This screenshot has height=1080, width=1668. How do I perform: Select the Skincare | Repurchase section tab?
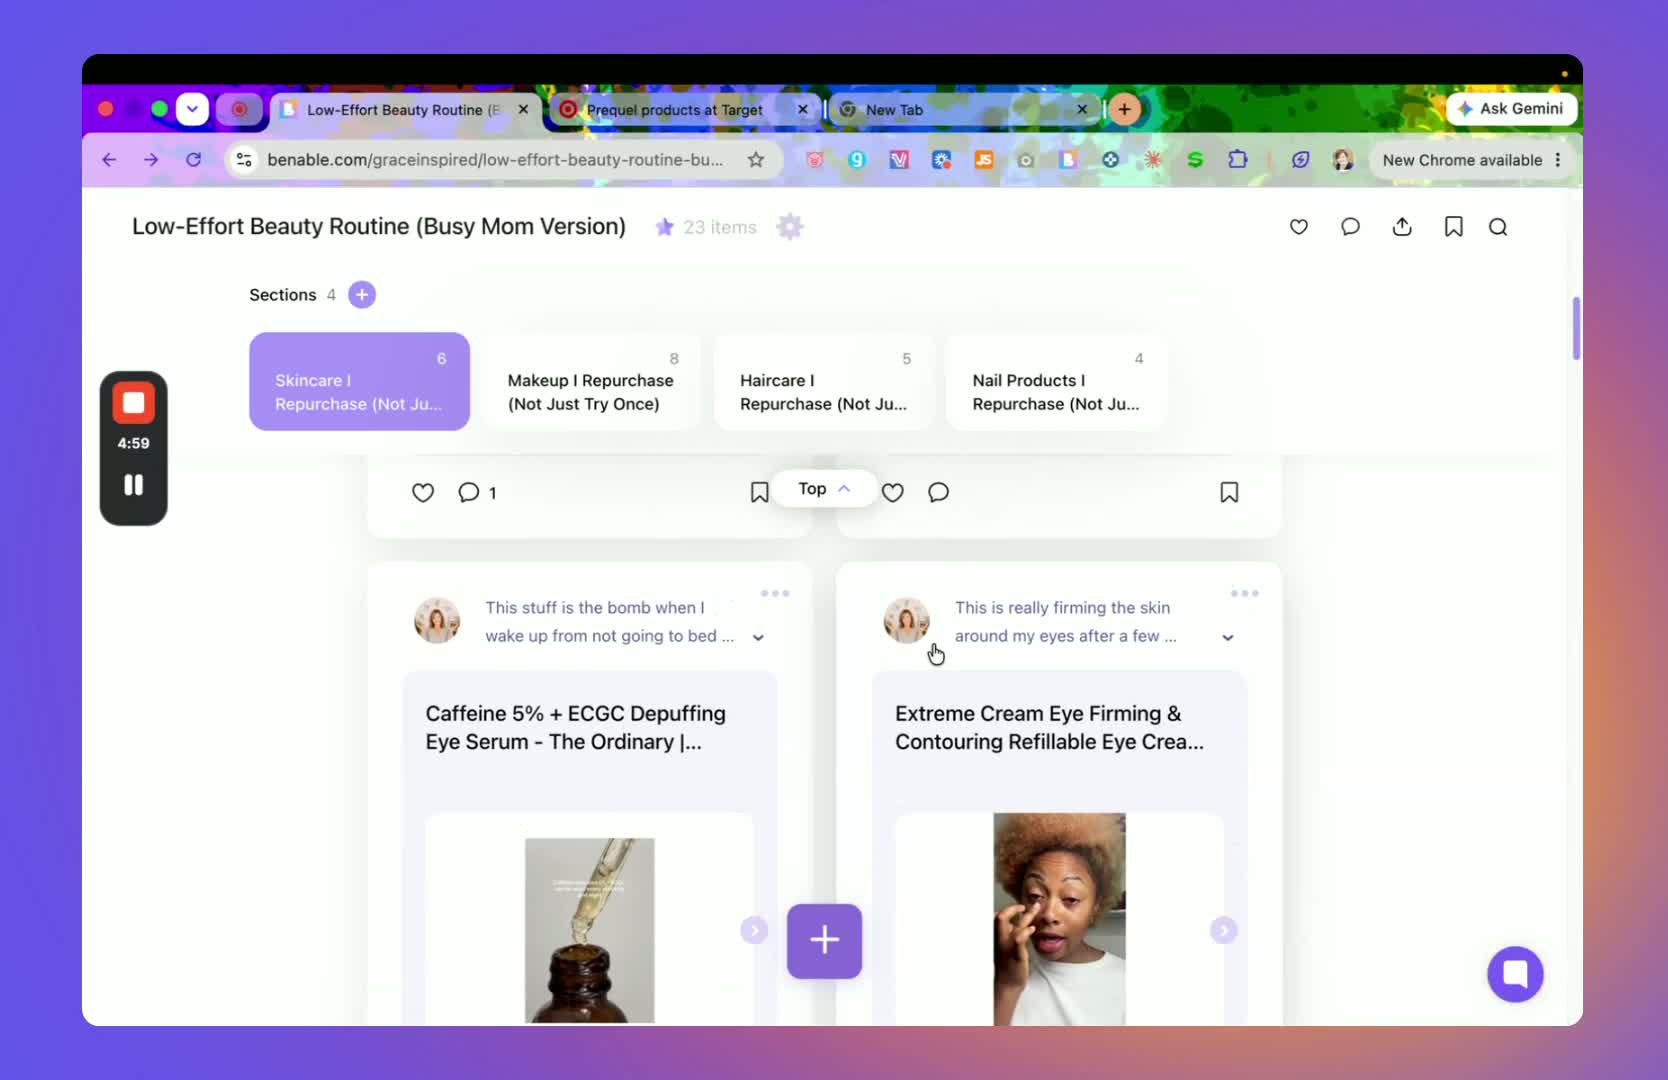pyautogui.click(x=359, y=381)
